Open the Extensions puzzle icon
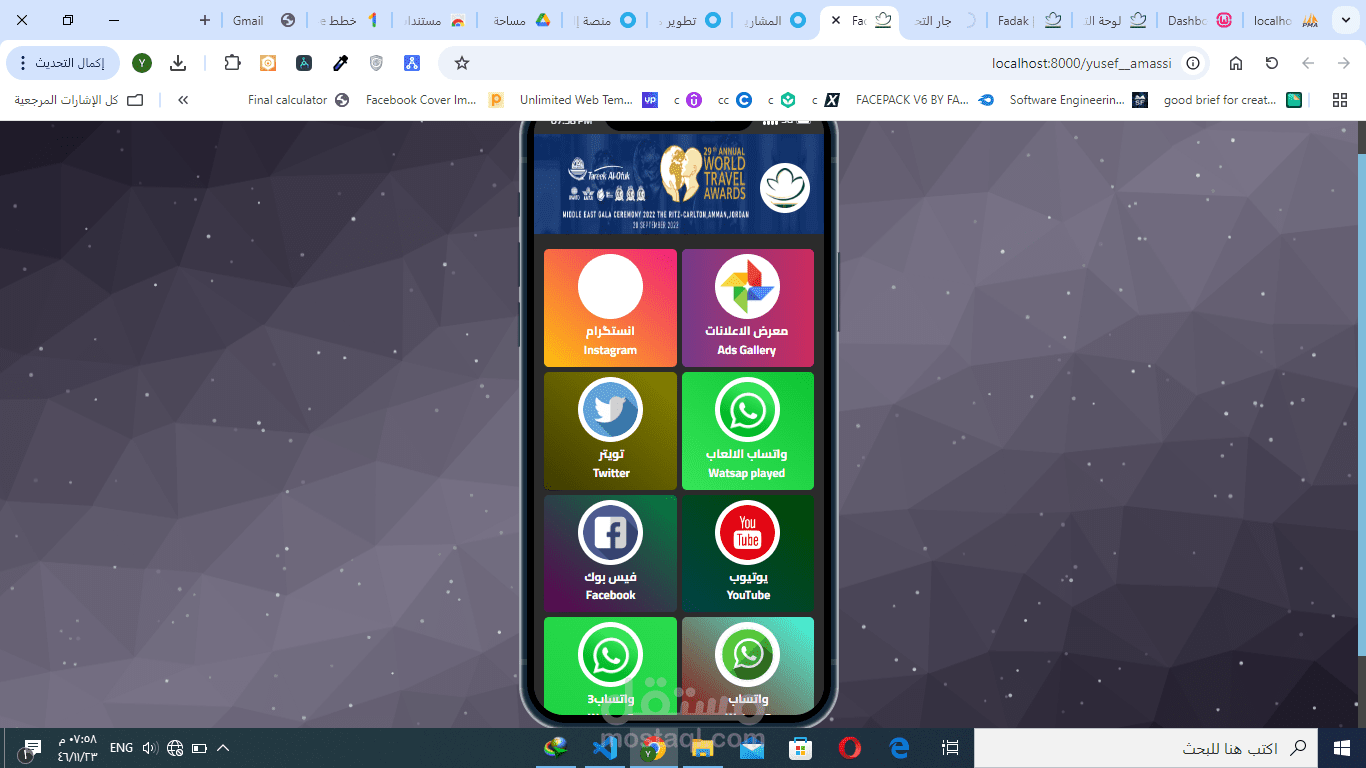Image resolution: width=1366 pixels, height=768 pixels. coord(232,63)
